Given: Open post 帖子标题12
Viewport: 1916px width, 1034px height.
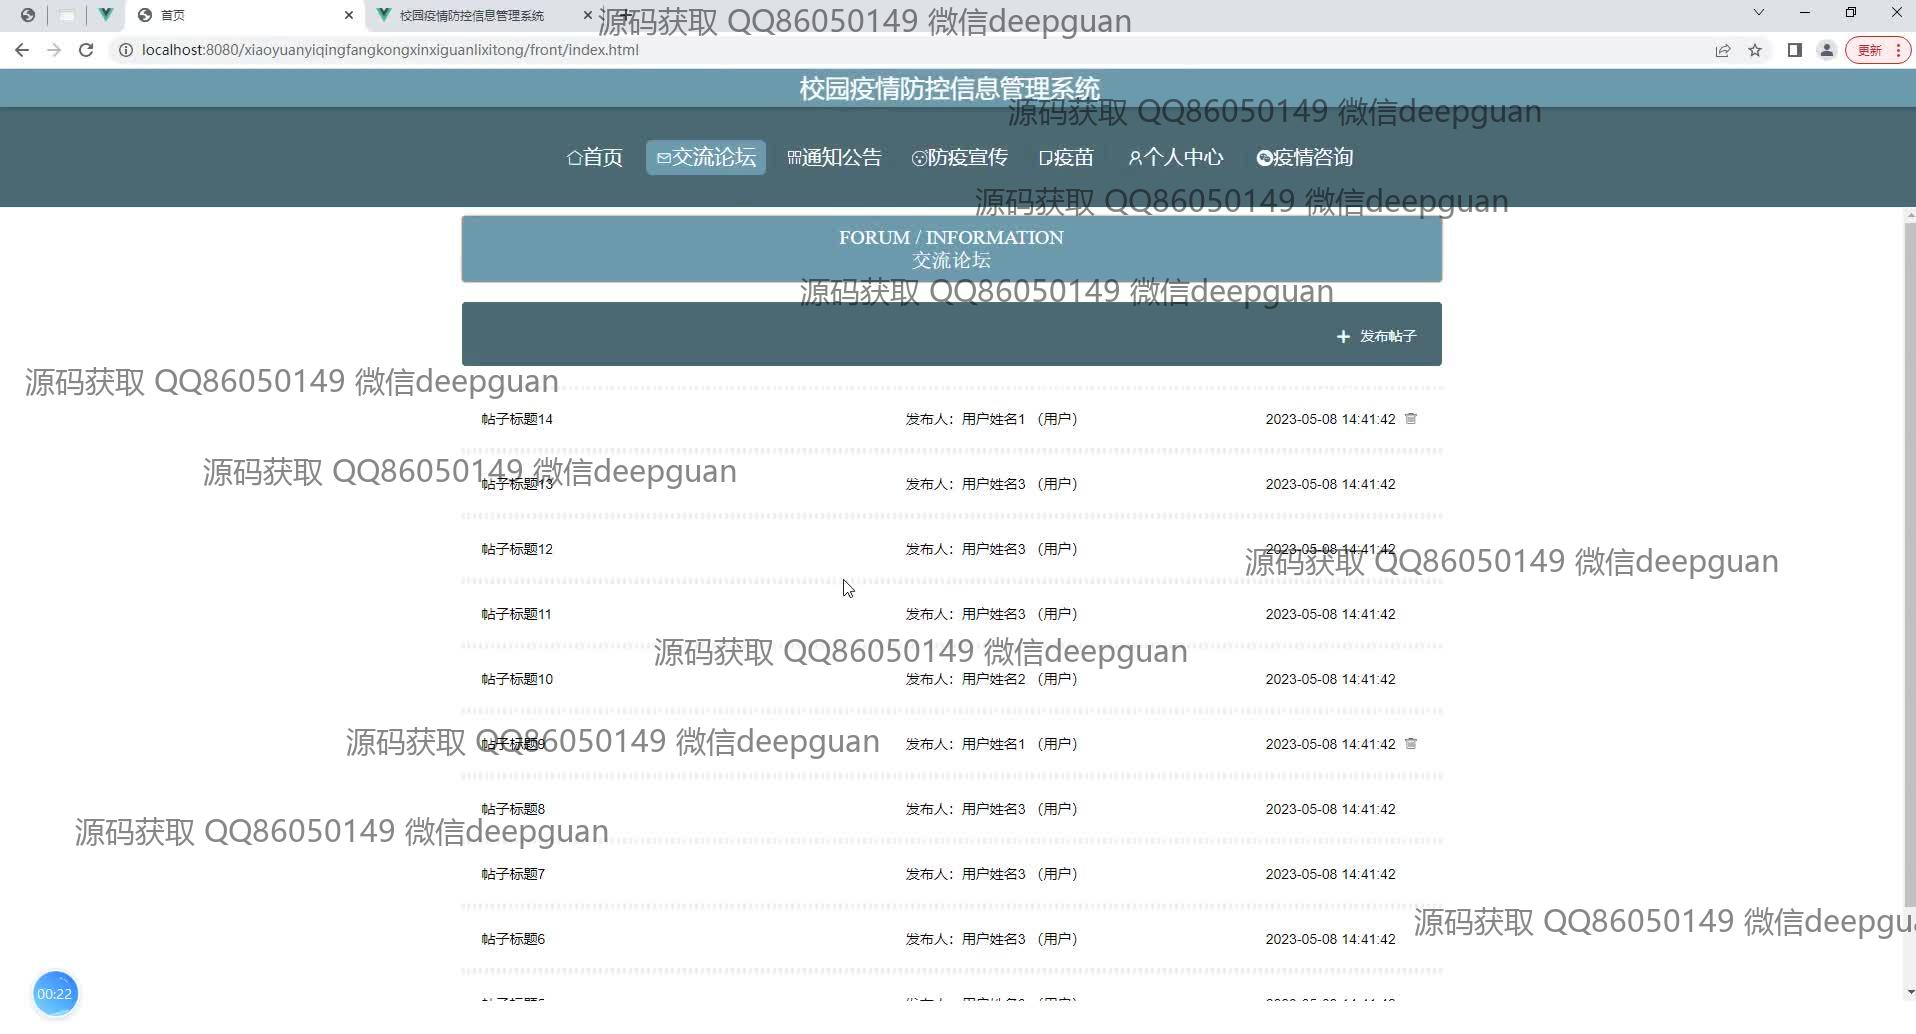Looking at the screenshot, I should [x=517, y=549].
